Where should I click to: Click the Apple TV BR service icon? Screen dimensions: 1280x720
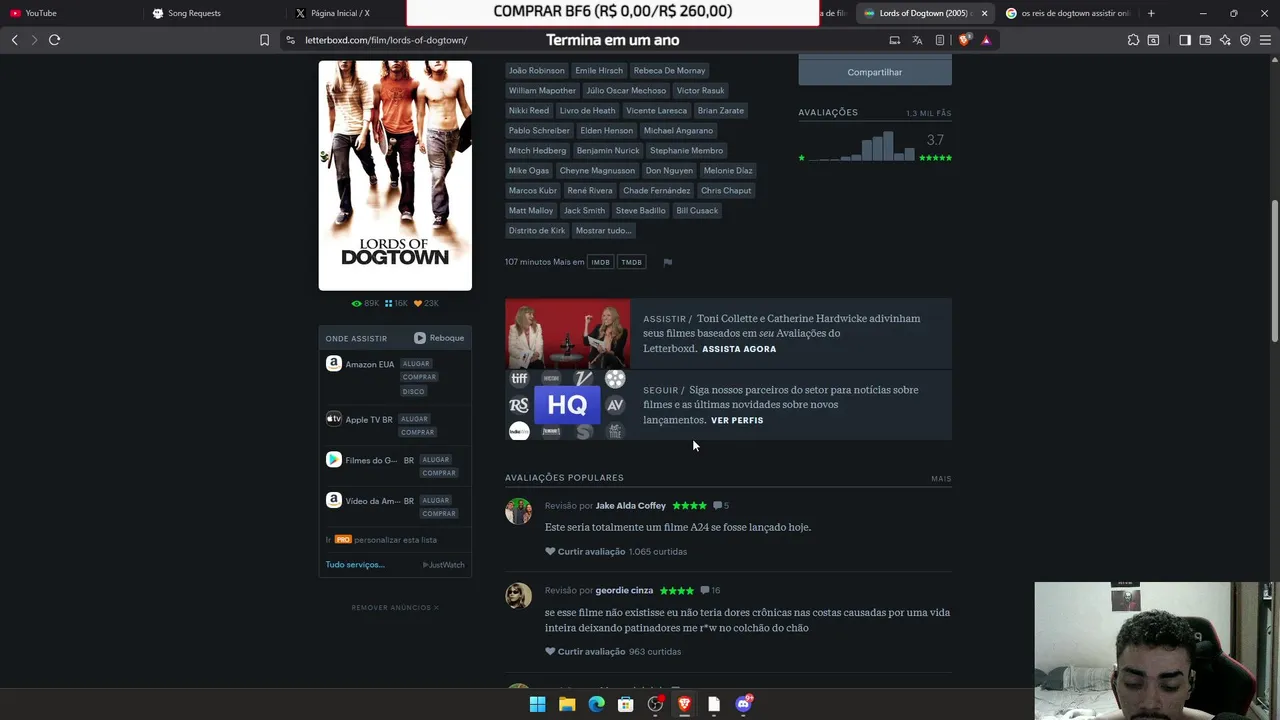point(334,419)
